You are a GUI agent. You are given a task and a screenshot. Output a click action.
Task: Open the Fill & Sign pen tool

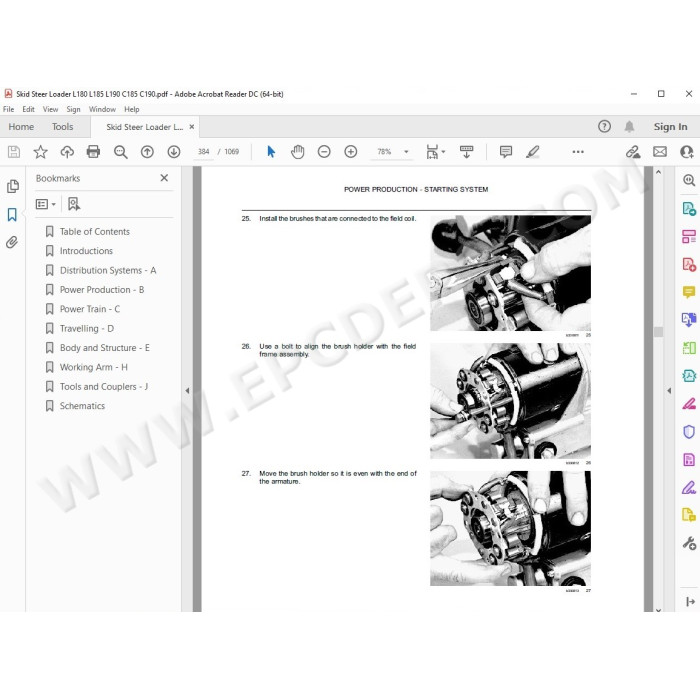(689, 488)
